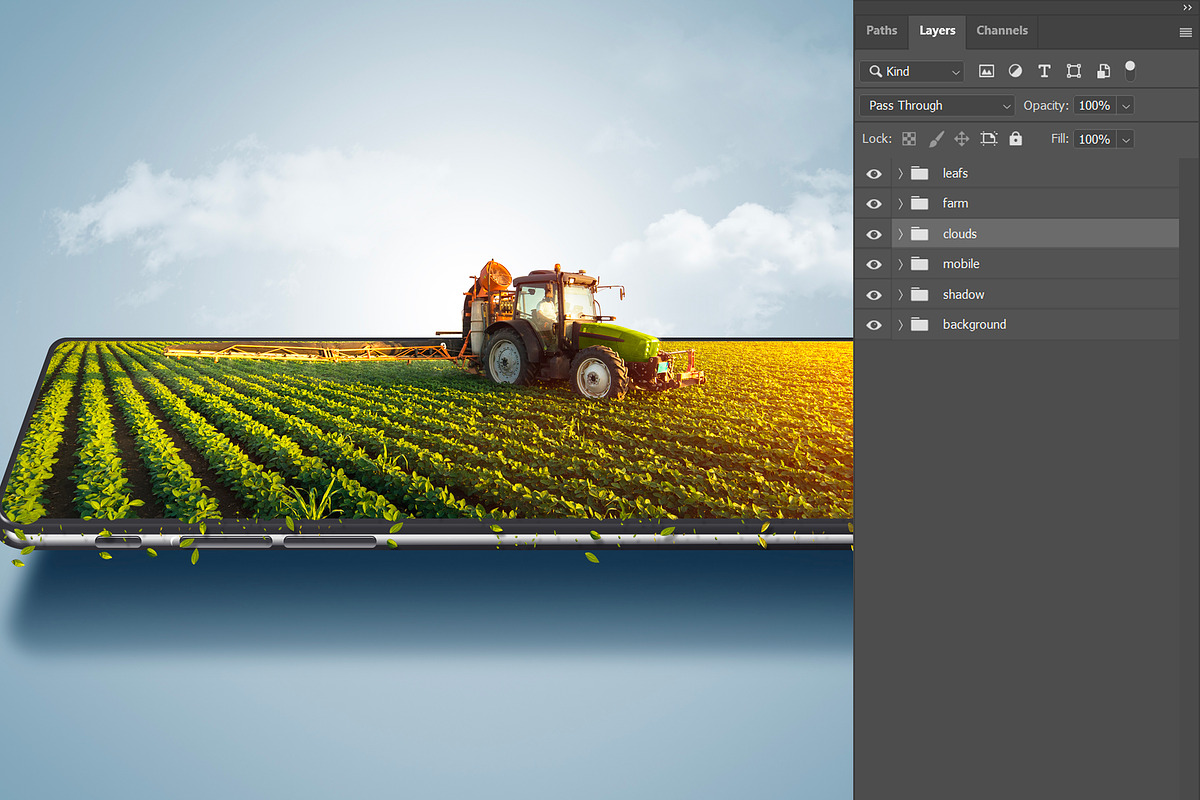Lock all with the padlock icon

tap(1016, 139)
